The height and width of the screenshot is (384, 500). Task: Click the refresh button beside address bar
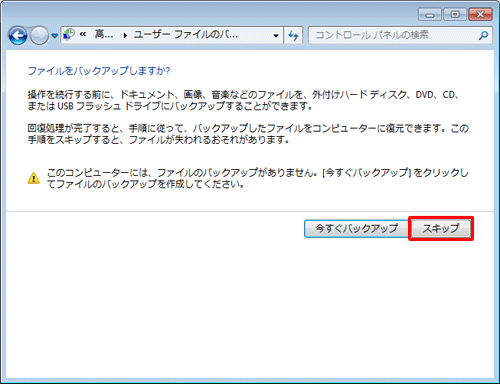[293, 35]
